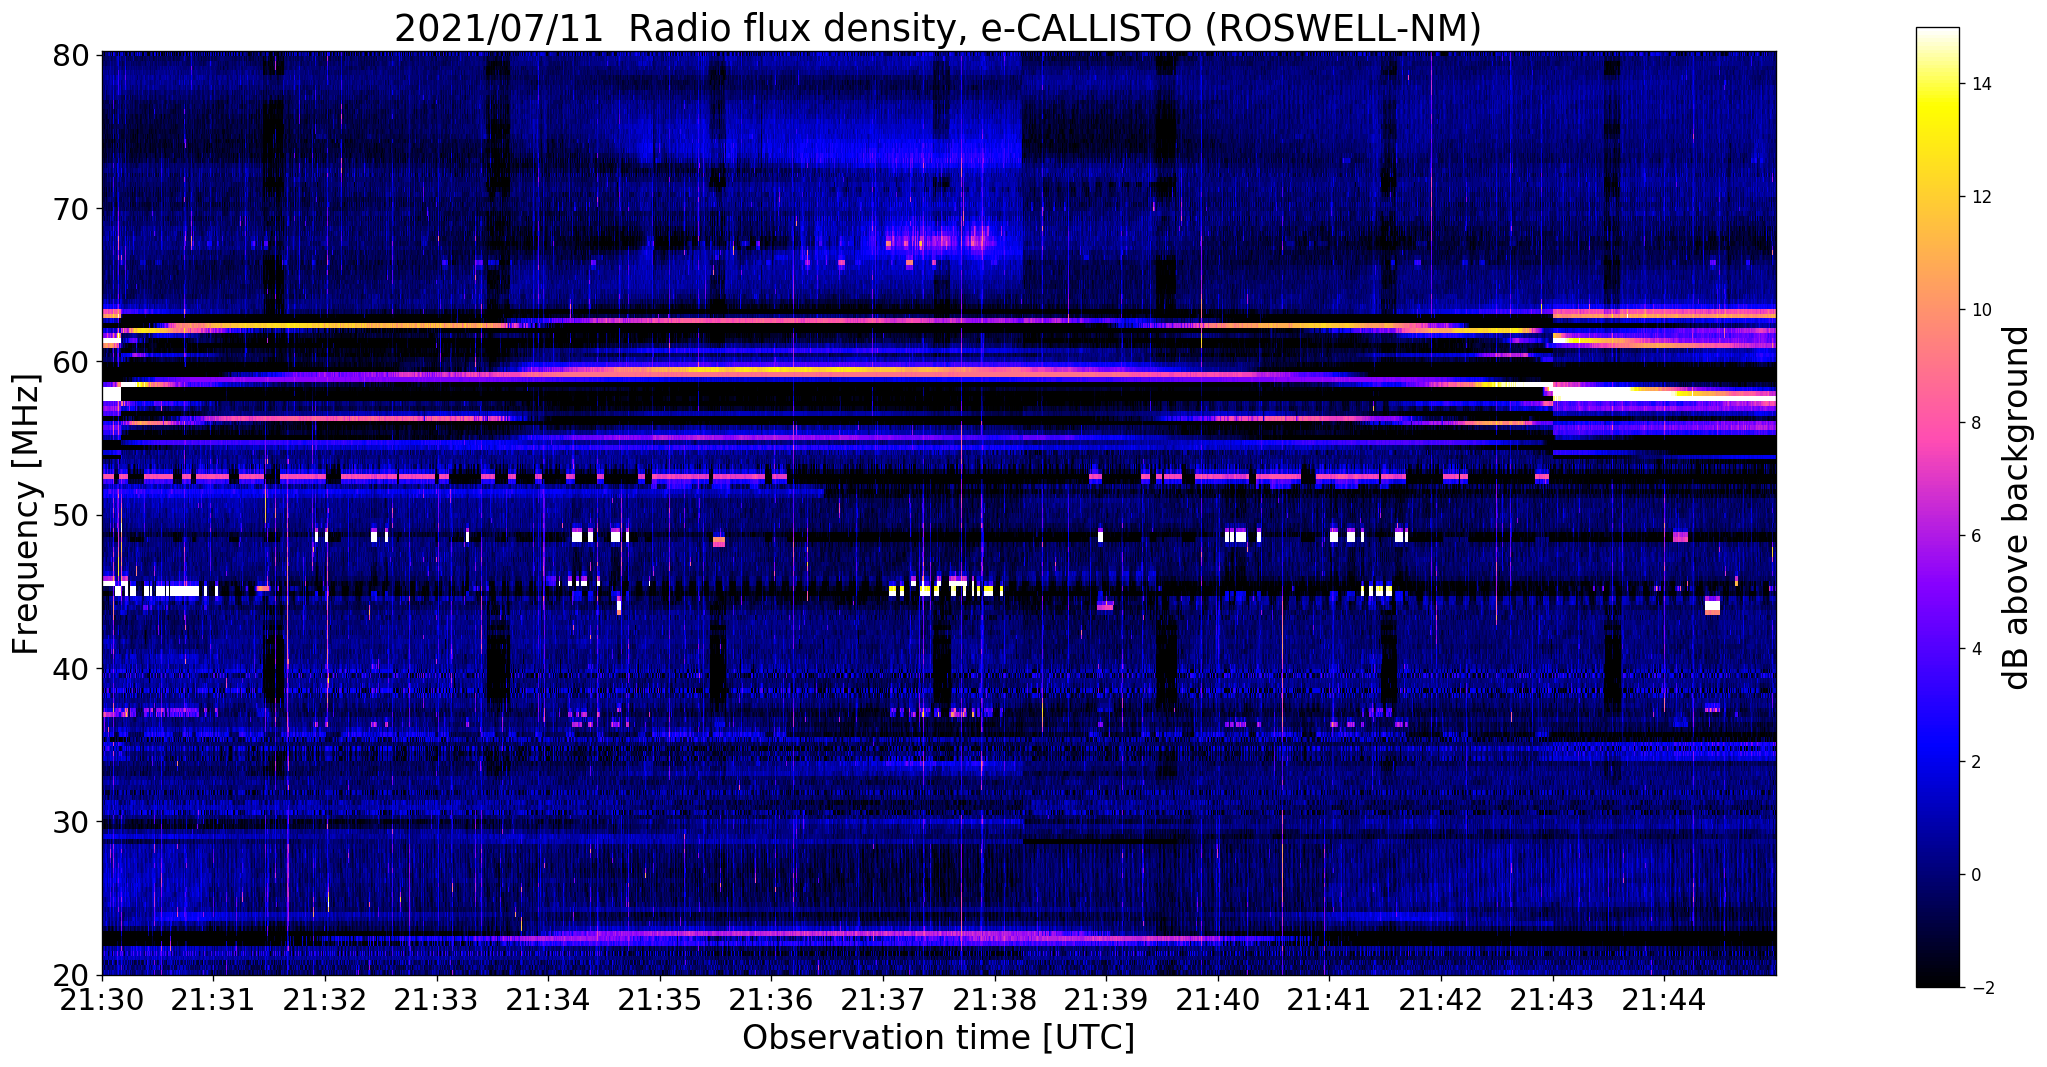Click the 21:33 time tick label
2047x1067 pixels.
point(436,1000)
